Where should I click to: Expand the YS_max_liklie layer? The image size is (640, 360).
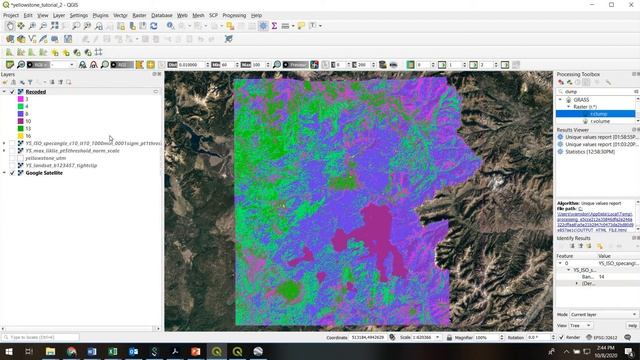tap(4, 151)
